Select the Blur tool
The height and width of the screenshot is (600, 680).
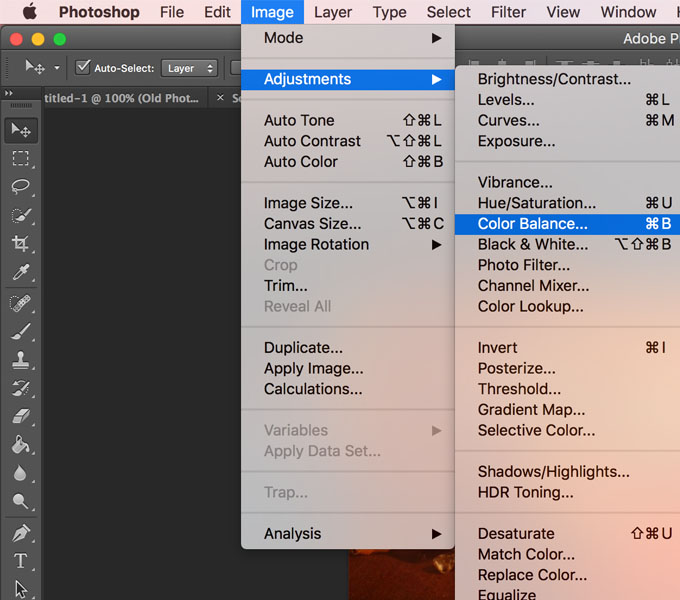20,473
